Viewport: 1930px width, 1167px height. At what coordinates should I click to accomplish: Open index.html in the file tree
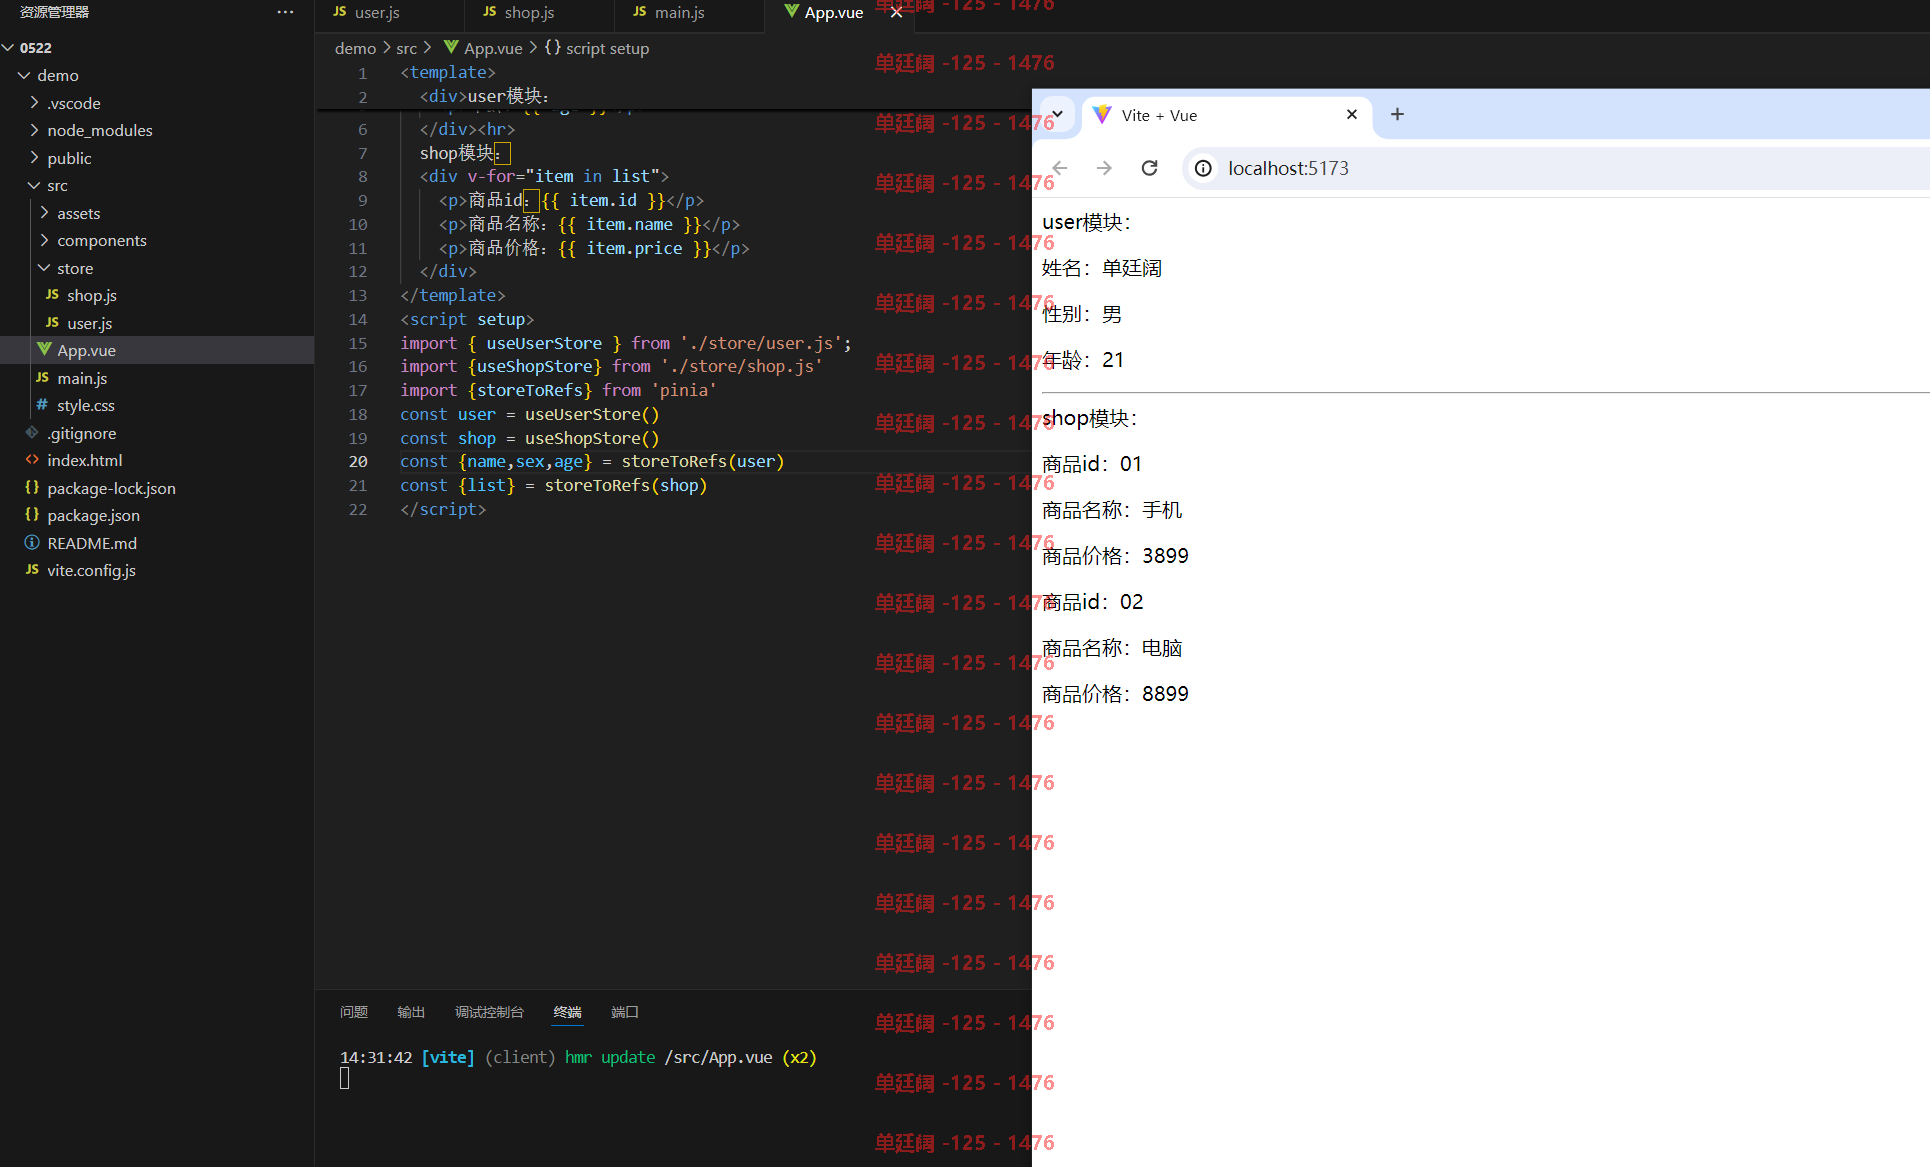click(x=84, y=460)
